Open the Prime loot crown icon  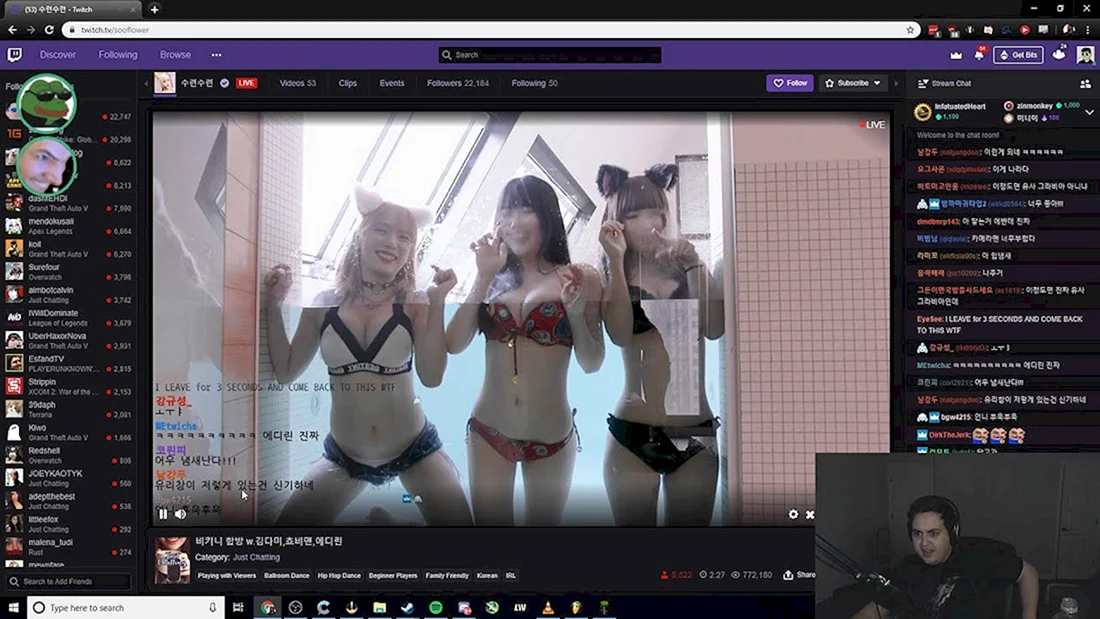click(x=955, y=55)
